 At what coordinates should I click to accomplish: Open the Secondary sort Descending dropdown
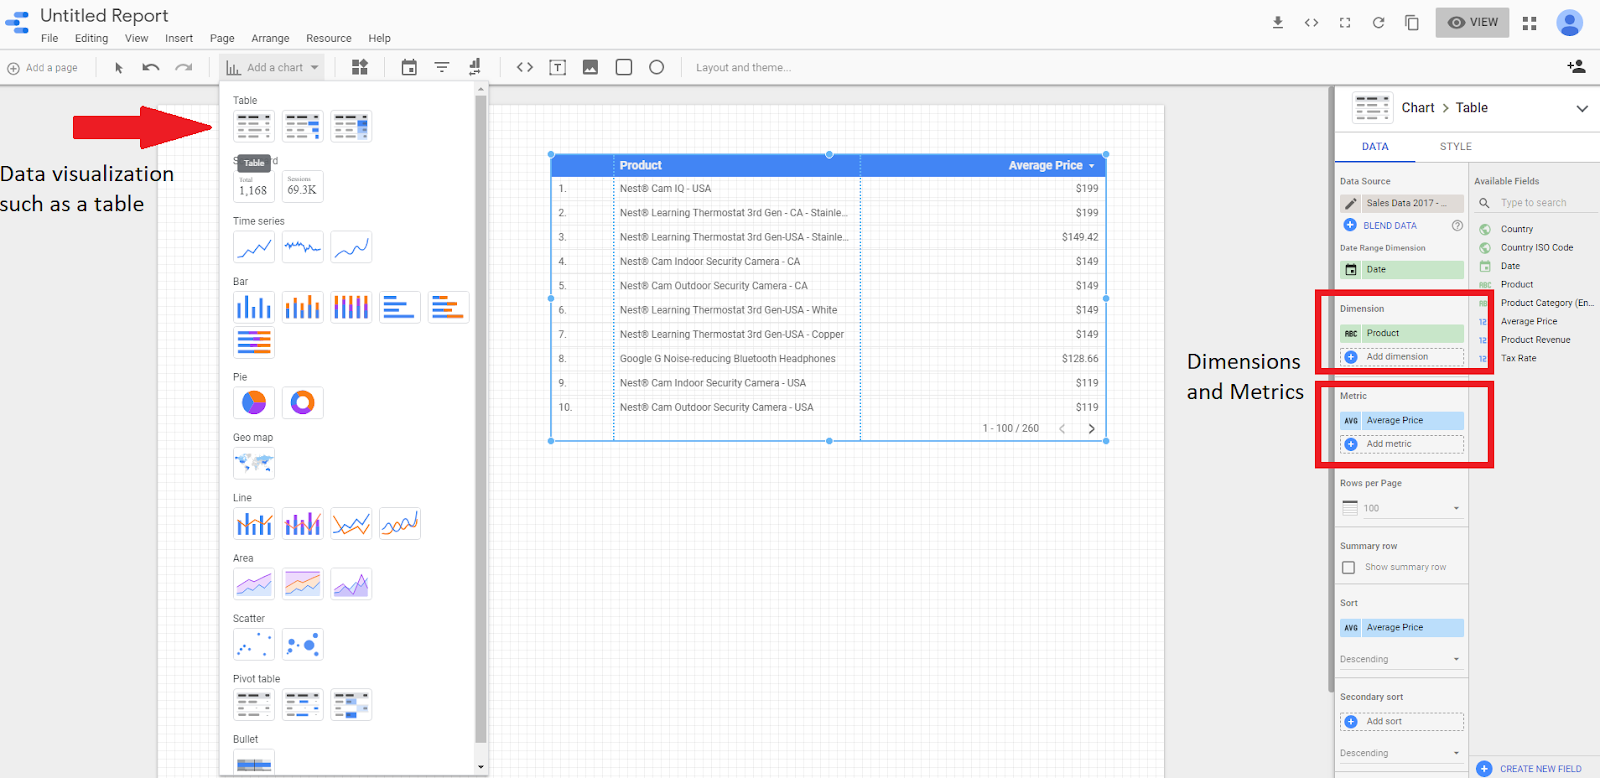pyautogui.click(x=1401, y=753)
